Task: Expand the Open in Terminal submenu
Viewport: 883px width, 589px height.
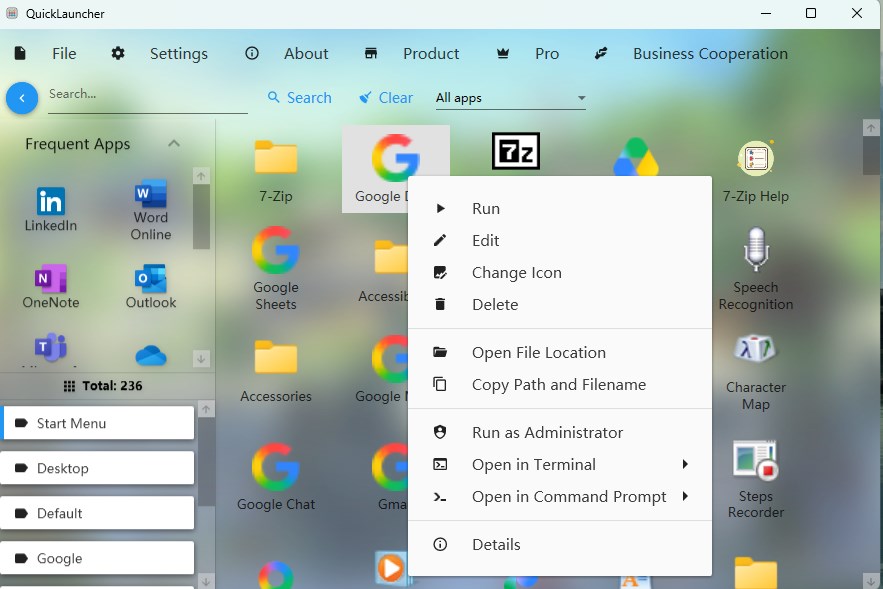Action: tap(560, 465)
